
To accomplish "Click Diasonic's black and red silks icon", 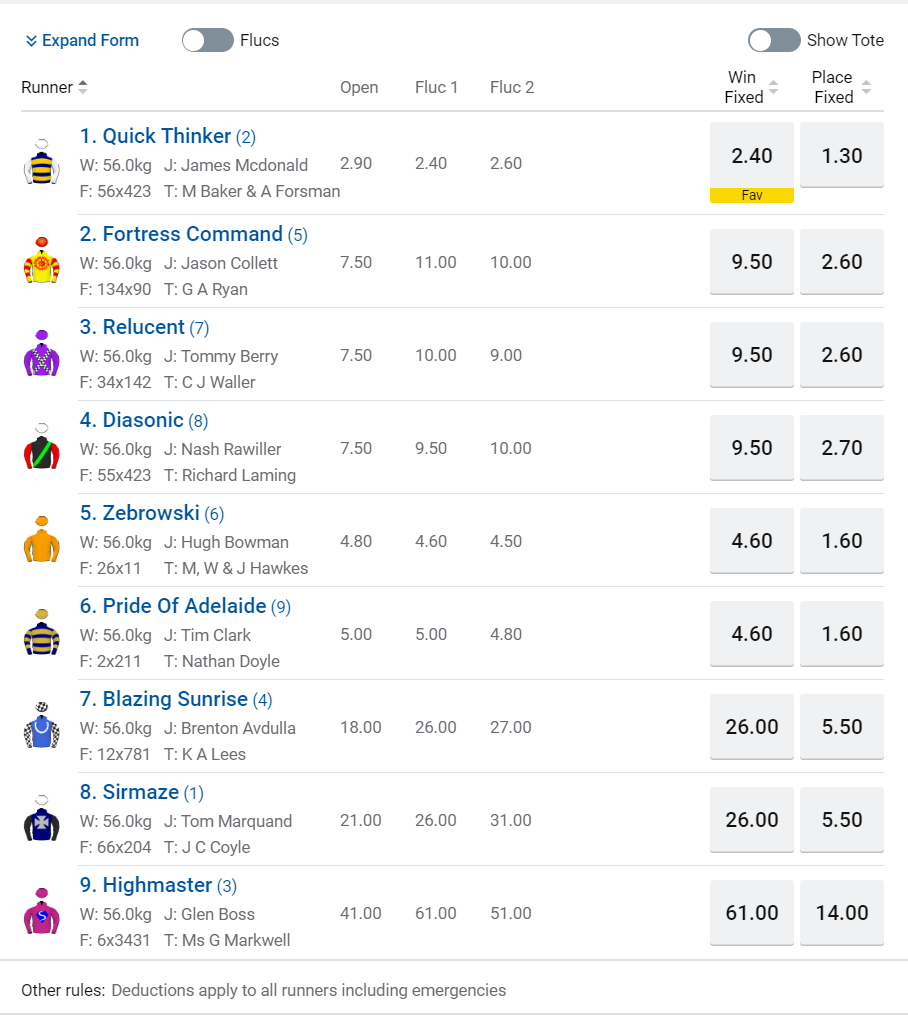I will pyautogui.click(x=41, y=447).
